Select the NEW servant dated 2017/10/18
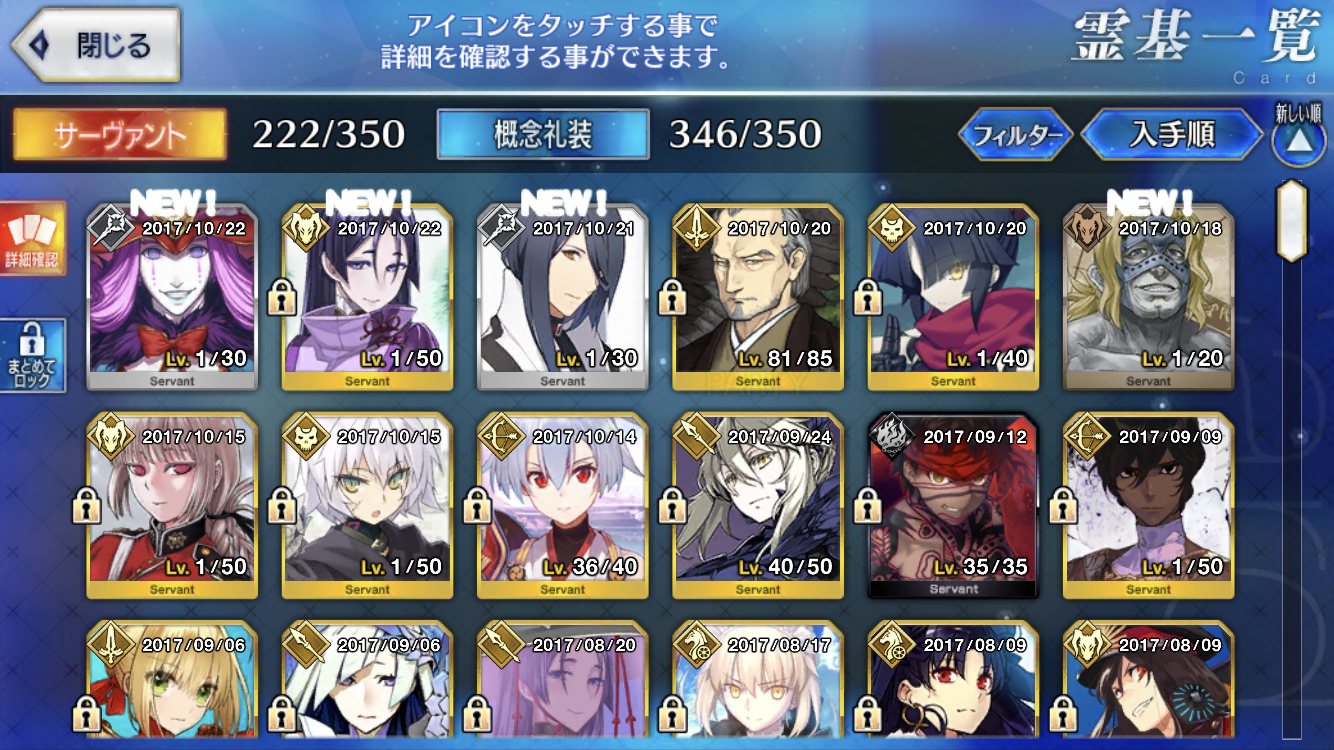The width and height of the screenshot is (1334, 750). click(1148, 297)
